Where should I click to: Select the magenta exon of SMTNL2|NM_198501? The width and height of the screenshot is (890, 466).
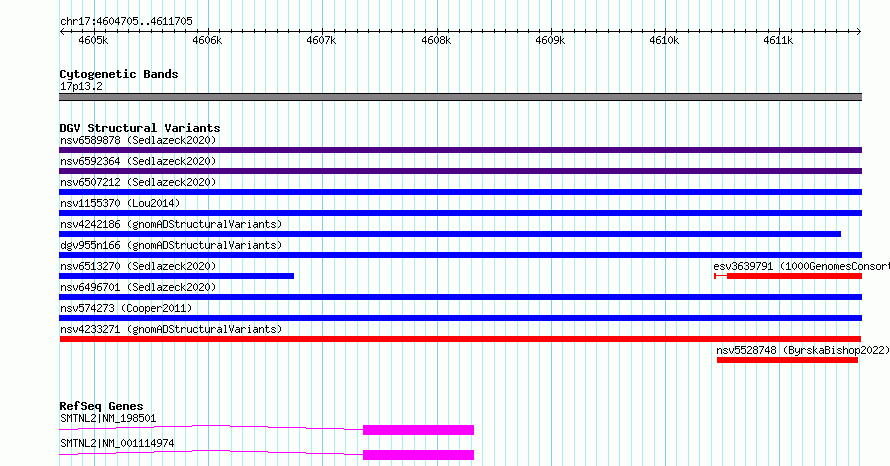(418, 430)
